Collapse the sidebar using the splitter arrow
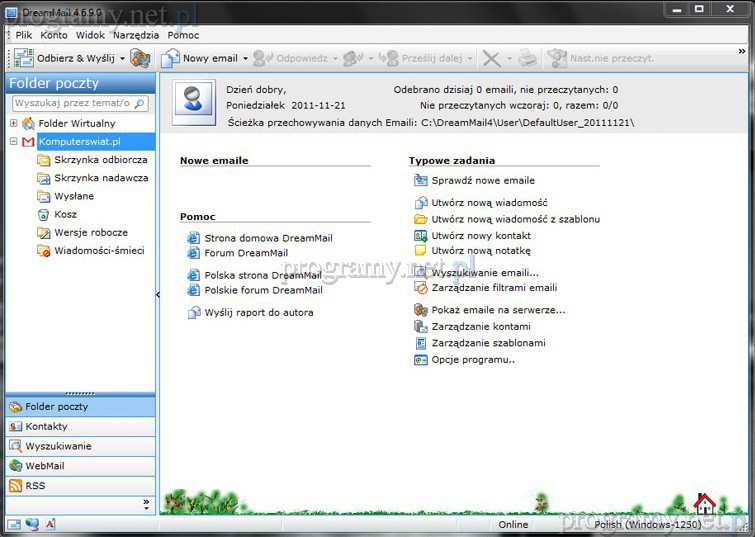 [158, 295]
